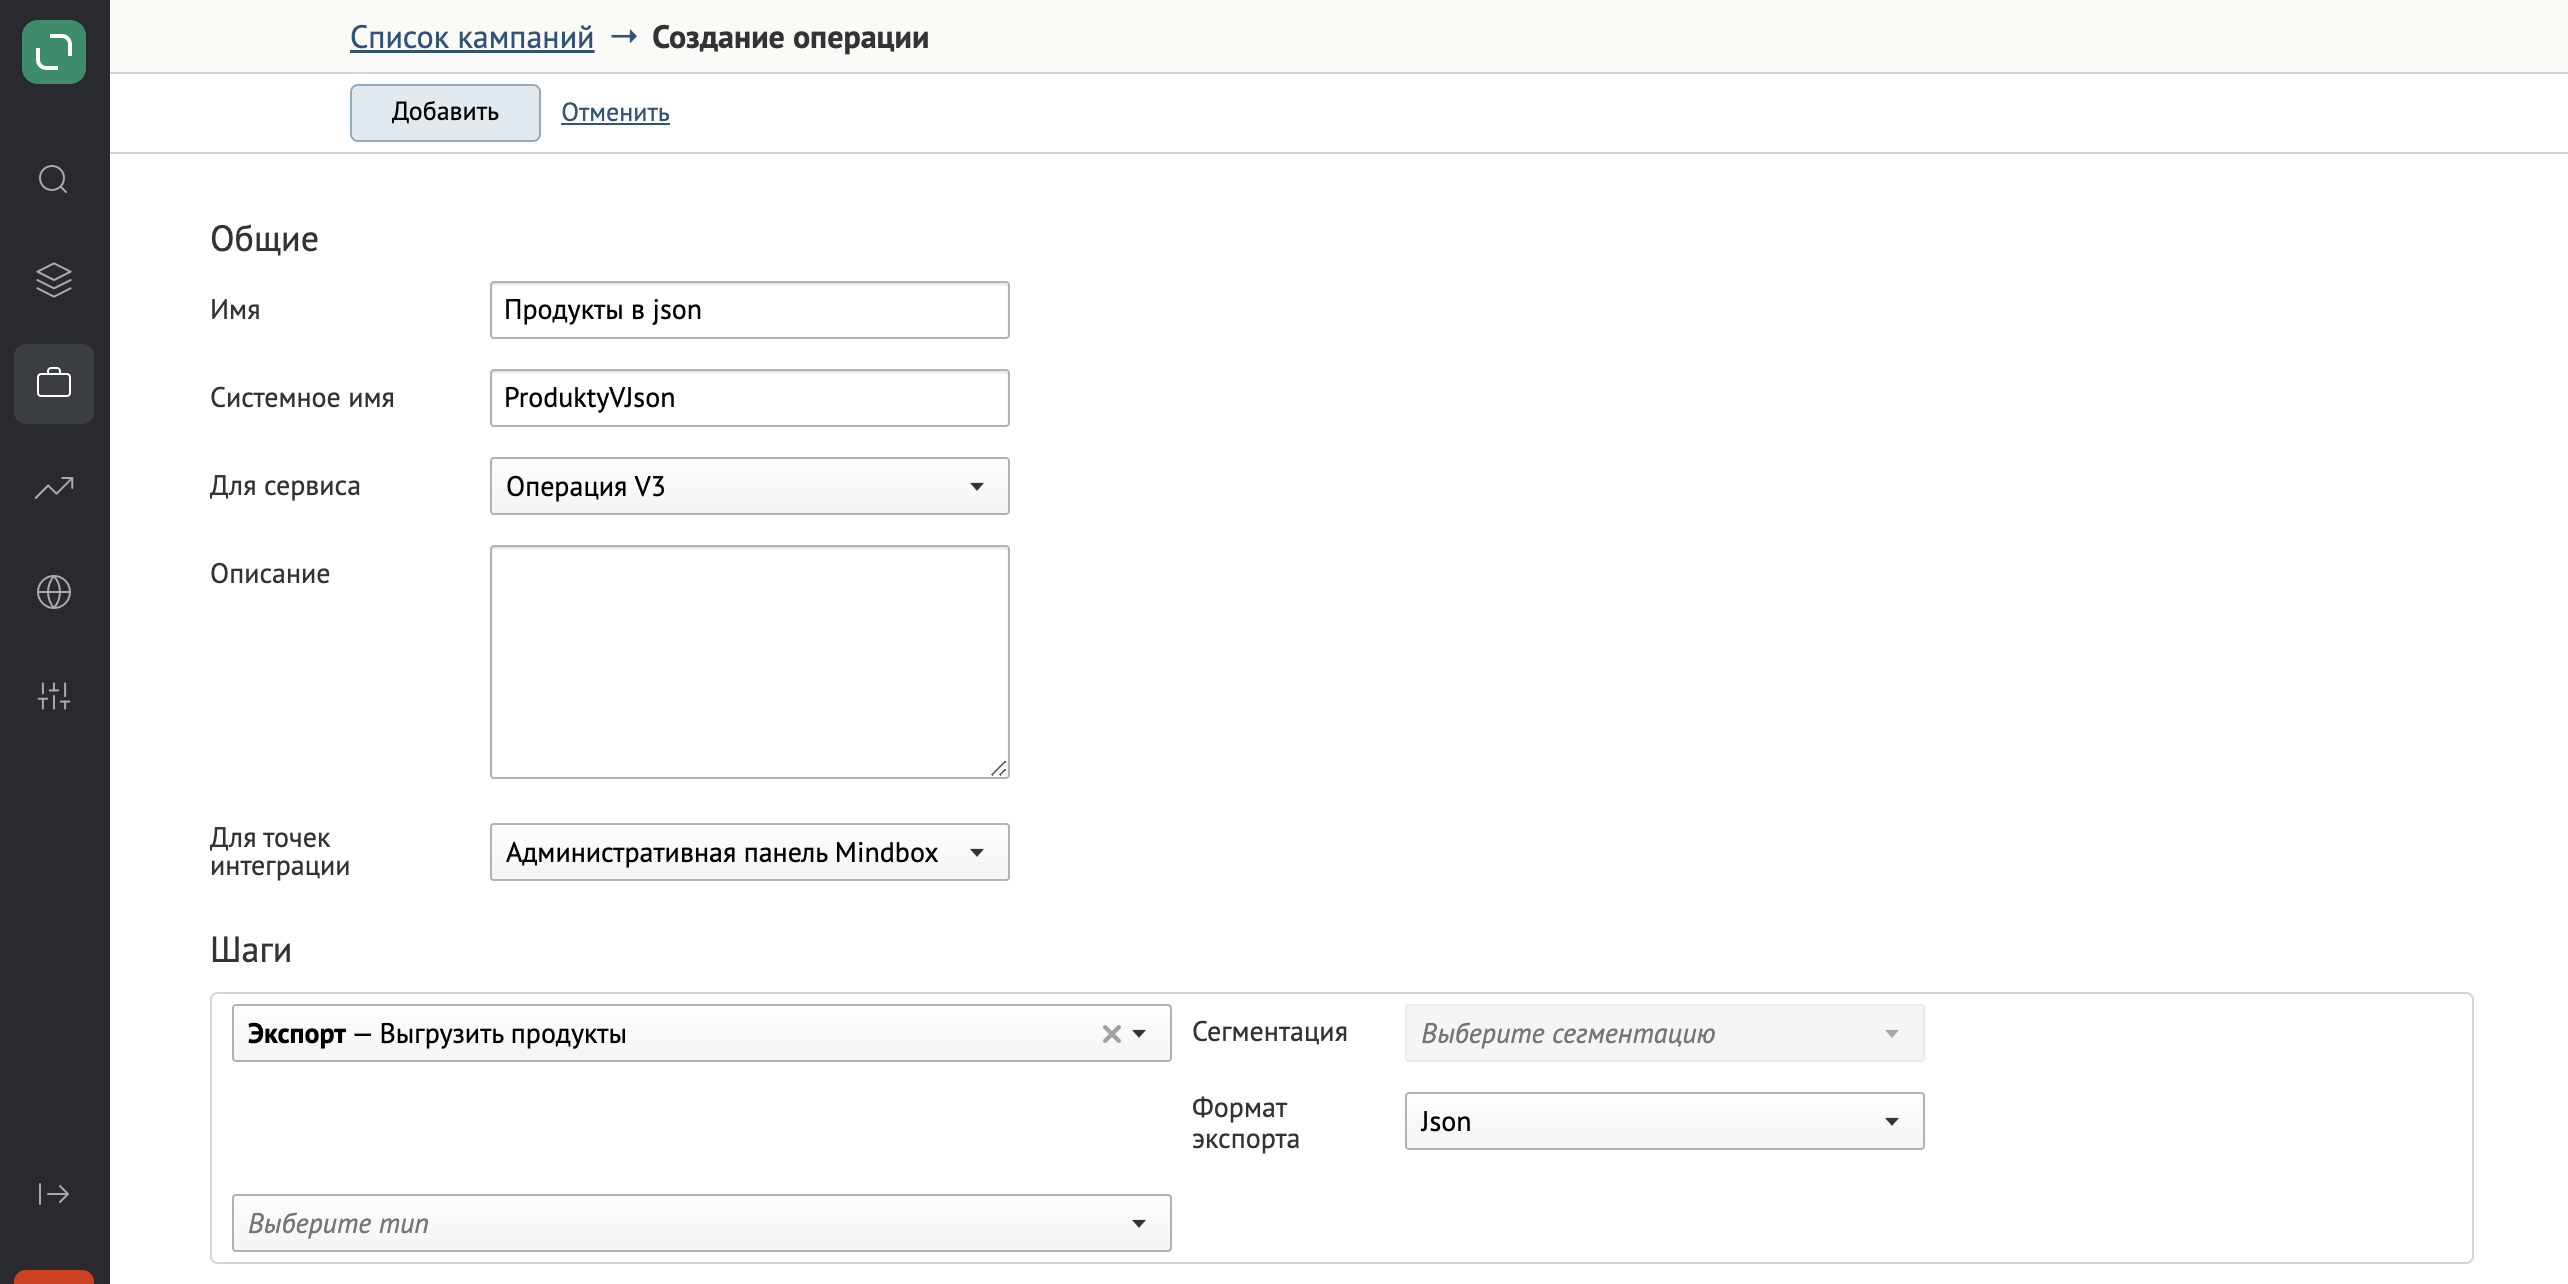Open search via the magnifier sidebar icon
This screenshot has width=2568, height=1284.
coord(53,179)
